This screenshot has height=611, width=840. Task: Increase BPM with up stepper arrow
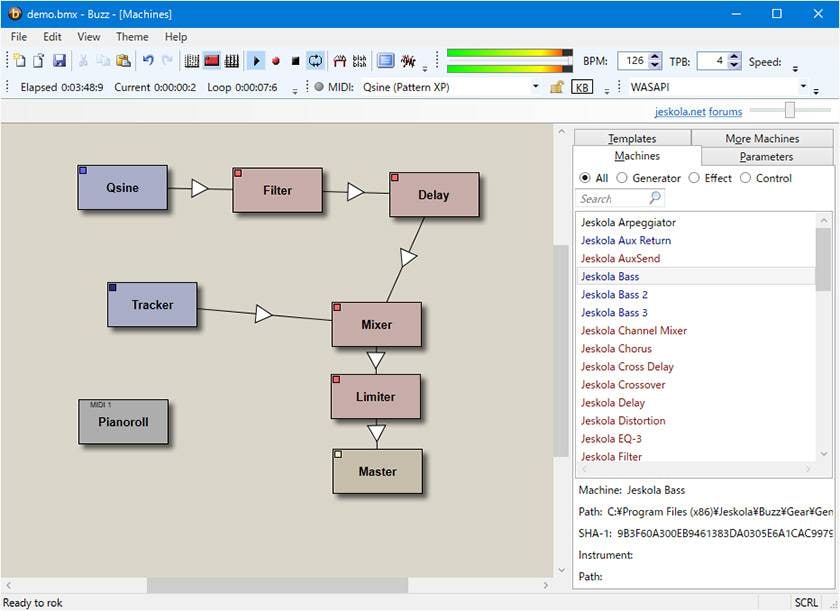pyautogui.click(x=655, y=57)
